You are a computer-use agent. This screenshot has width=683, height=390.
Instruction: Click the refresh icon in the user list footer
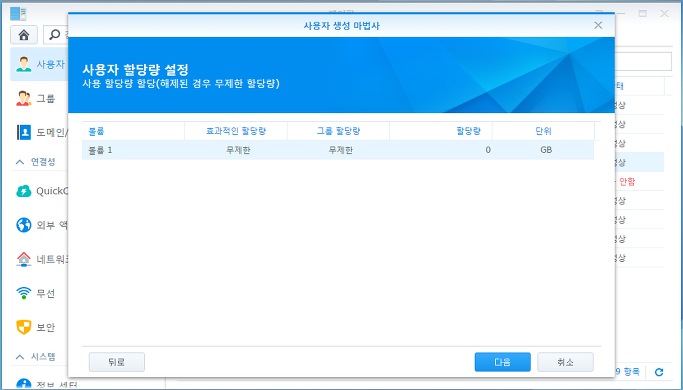(659, 372)
